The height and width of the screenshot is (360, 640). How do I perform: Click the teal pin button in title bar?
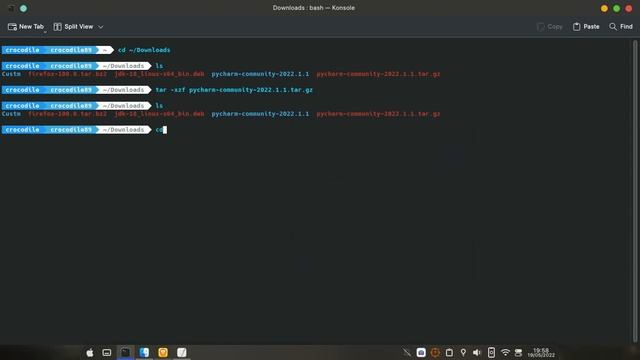24,8
